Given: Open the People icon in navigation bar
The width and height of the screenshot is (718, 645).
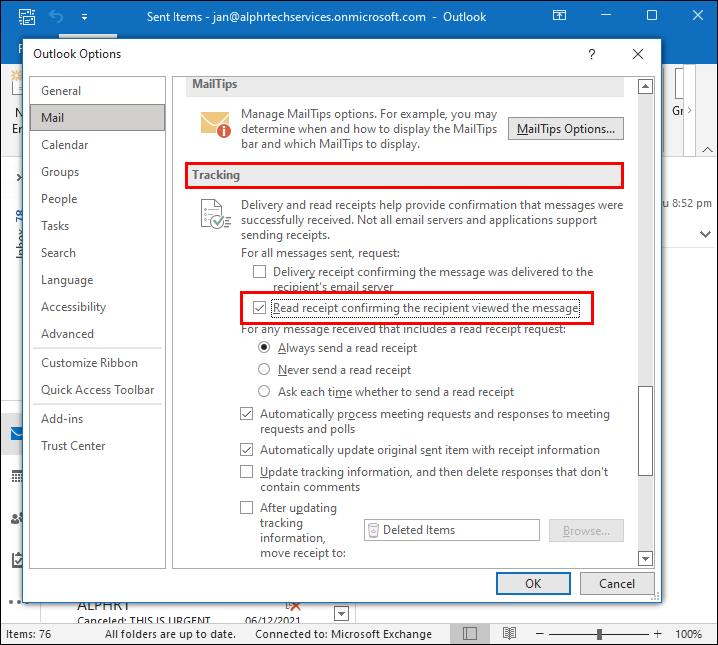Looking at the screenshot, I should point(16,518).
